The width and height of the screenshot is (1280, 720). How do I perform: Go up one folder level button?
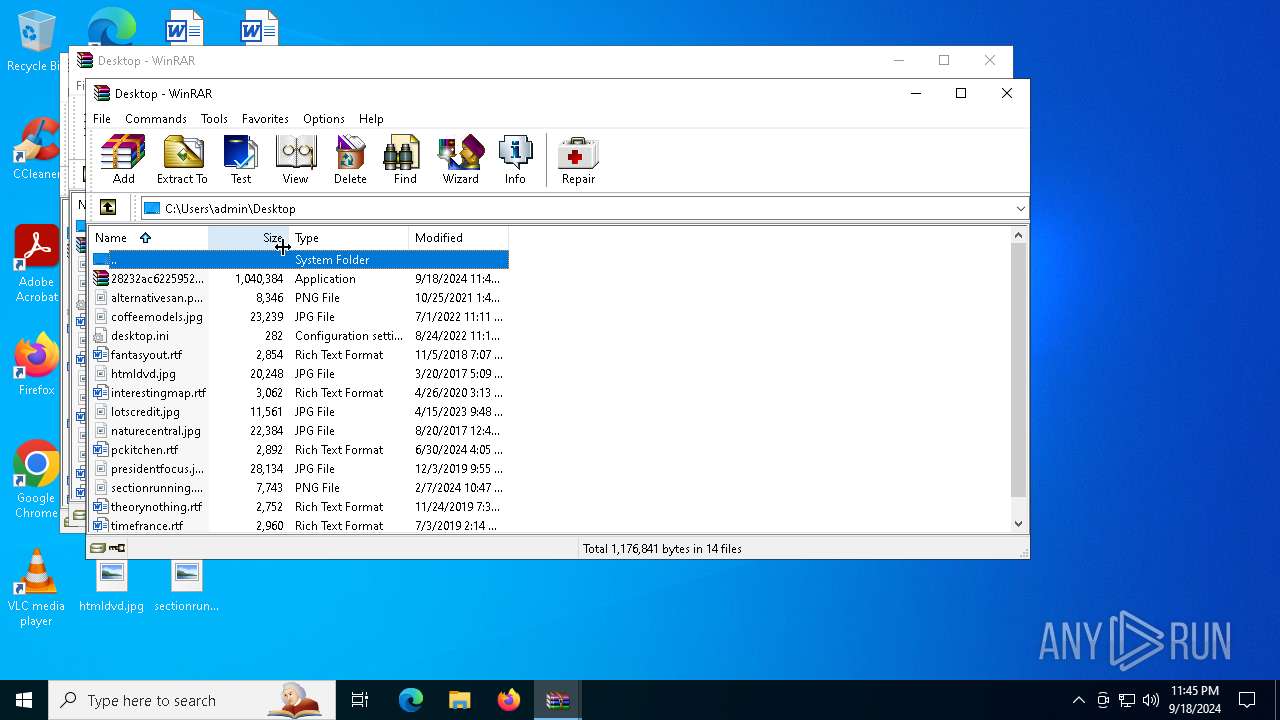tap(108, 208)
